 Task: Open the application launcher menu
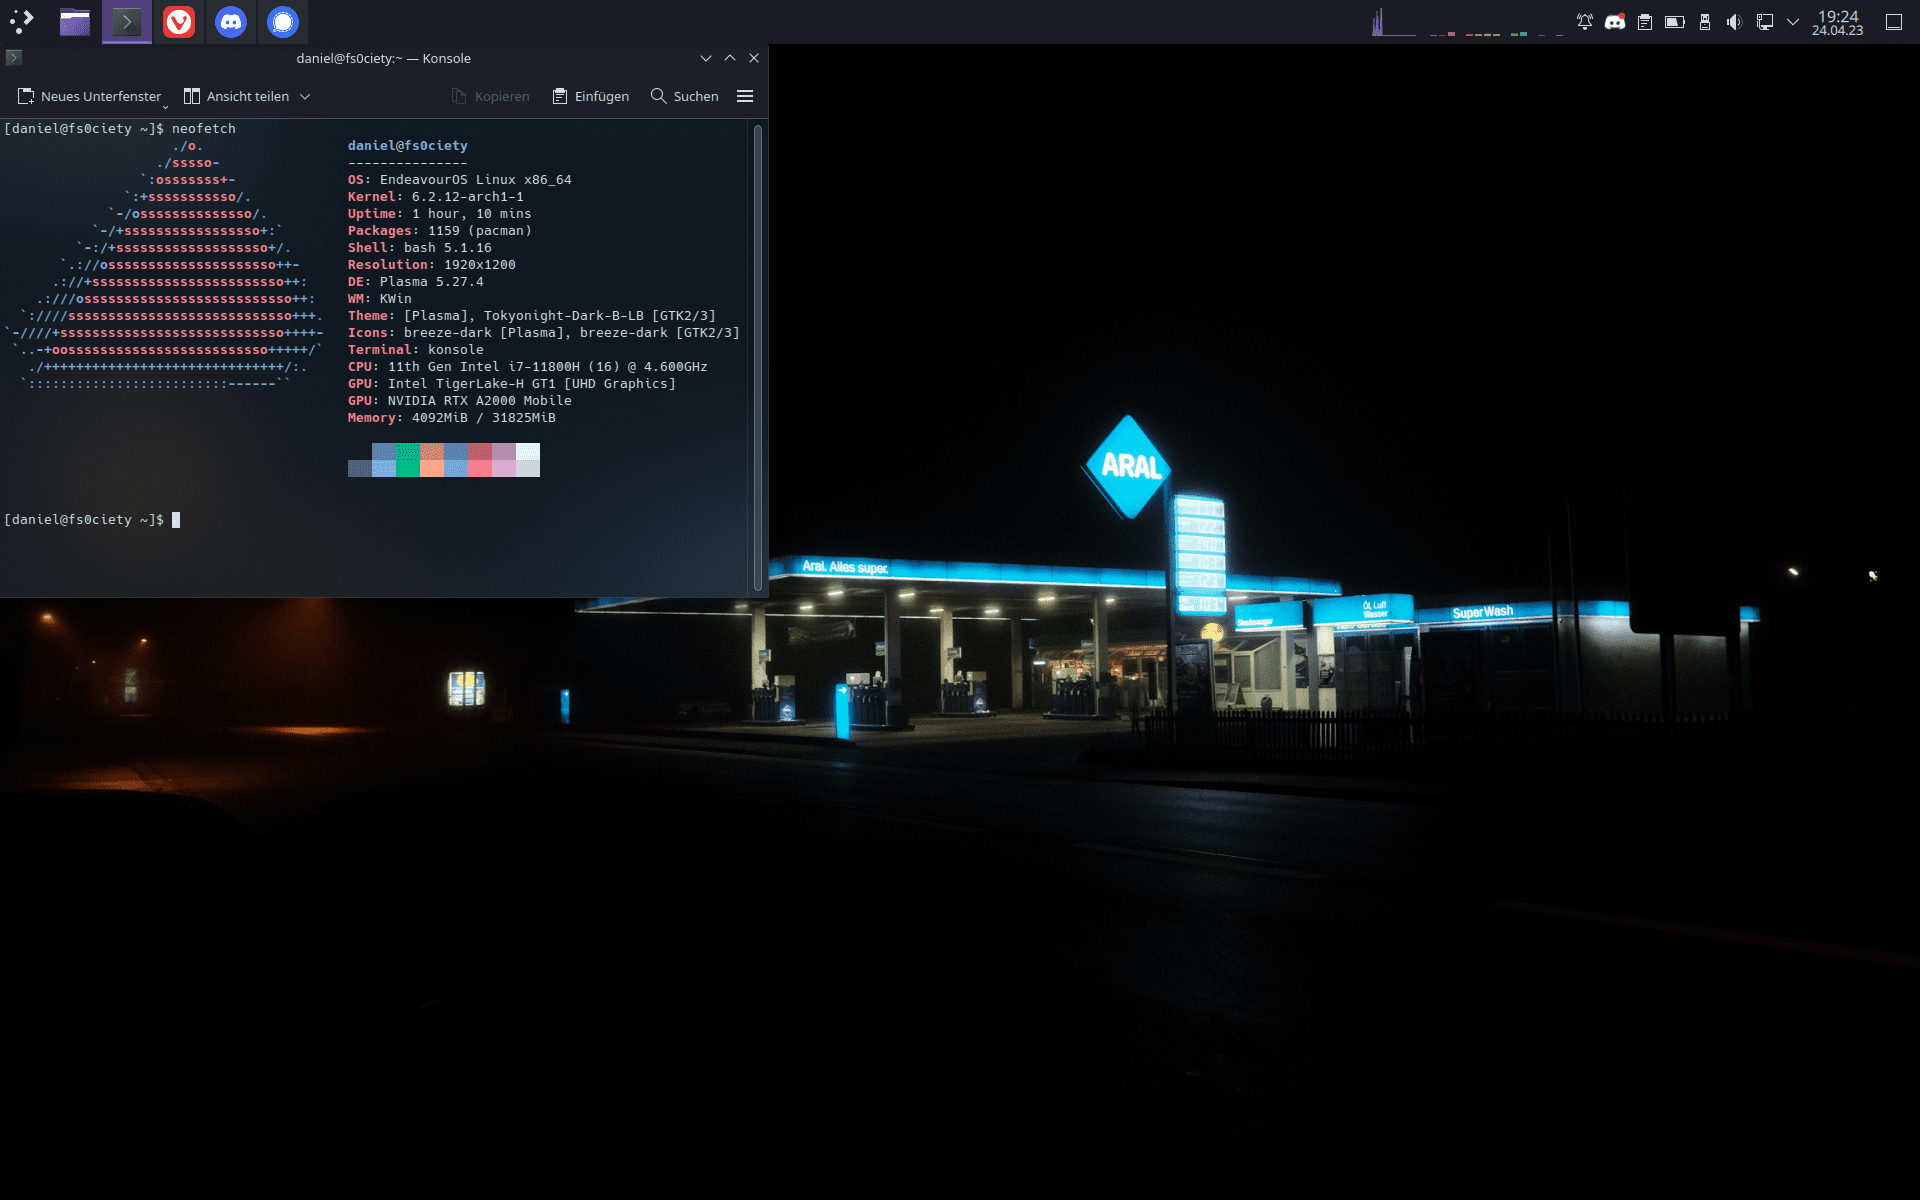22,21
